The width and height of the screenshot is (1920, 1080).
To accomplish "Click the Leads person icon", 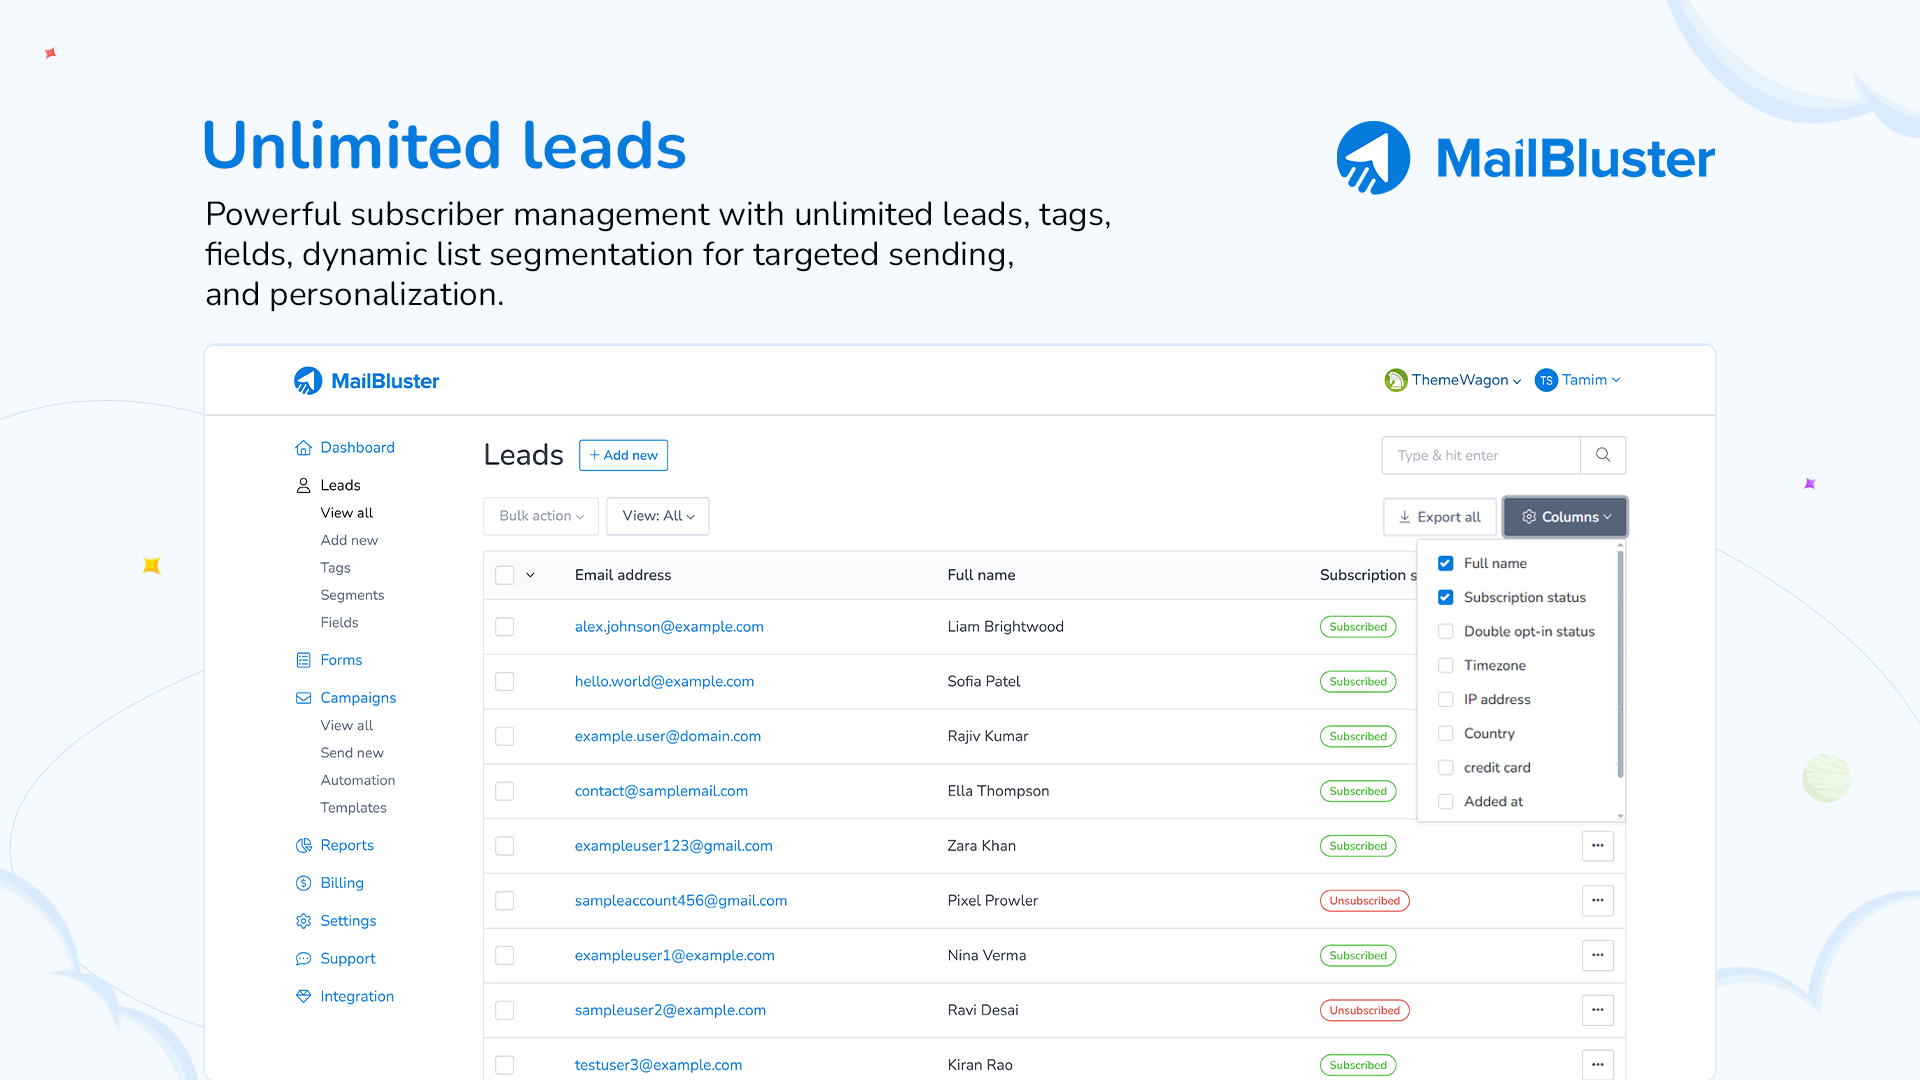I will click(303, 486).
